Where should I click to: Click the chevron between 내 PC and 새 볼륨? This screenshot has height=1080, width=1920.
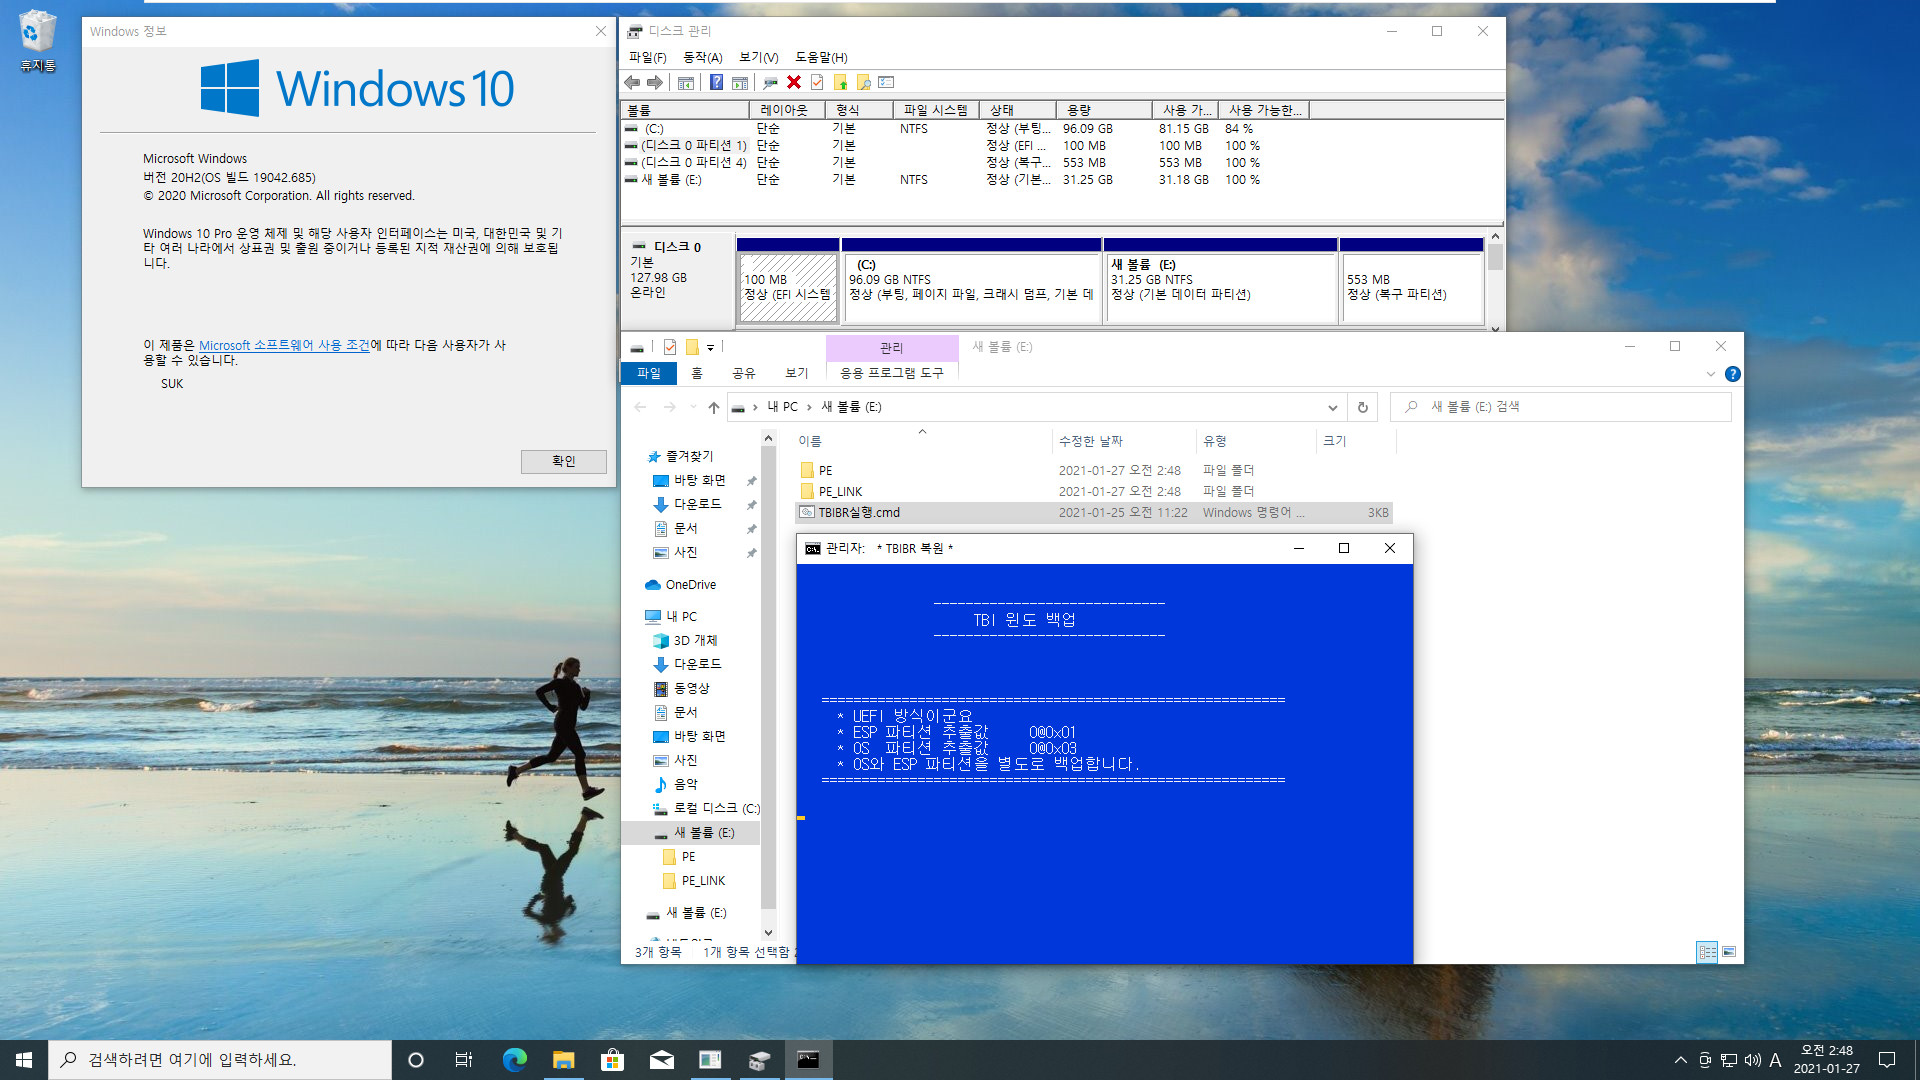coord(809,407)
